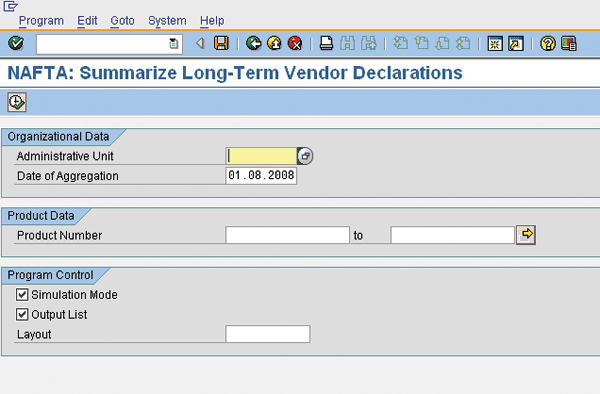This screenshot has height=394, width=600.
Task: Click the green Back arrow icon
Action: click(x=253, y=43)
